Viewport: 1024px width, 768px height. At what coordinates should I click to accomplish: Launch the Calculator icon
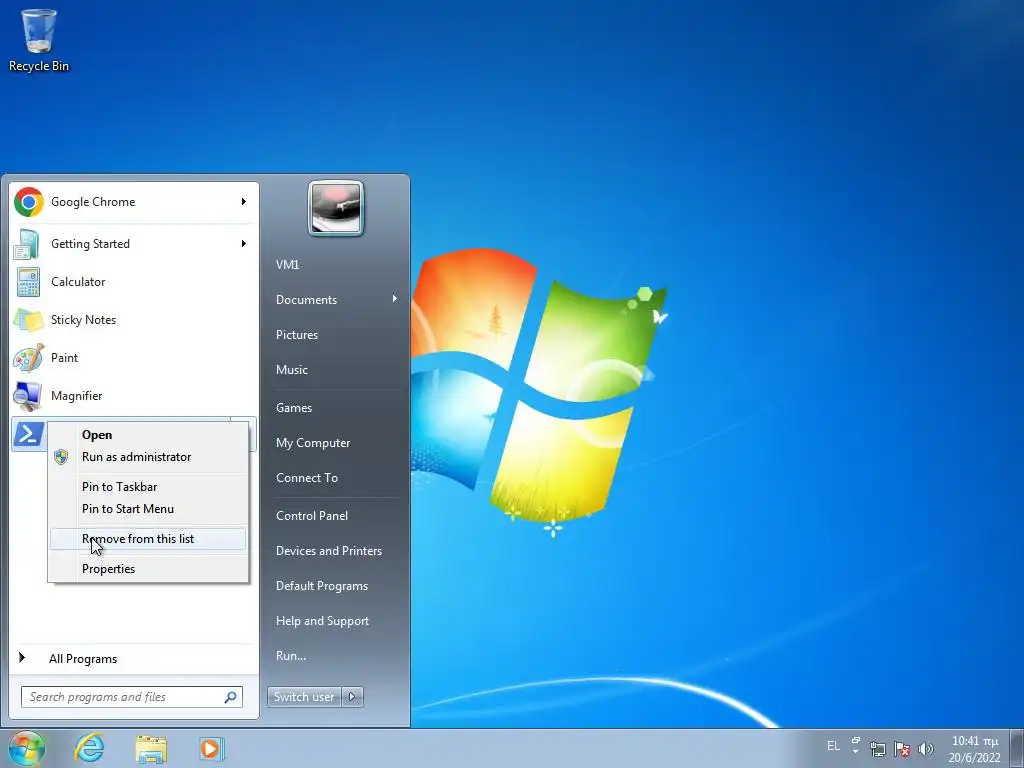pyautogui.click(x=28, y=282)
